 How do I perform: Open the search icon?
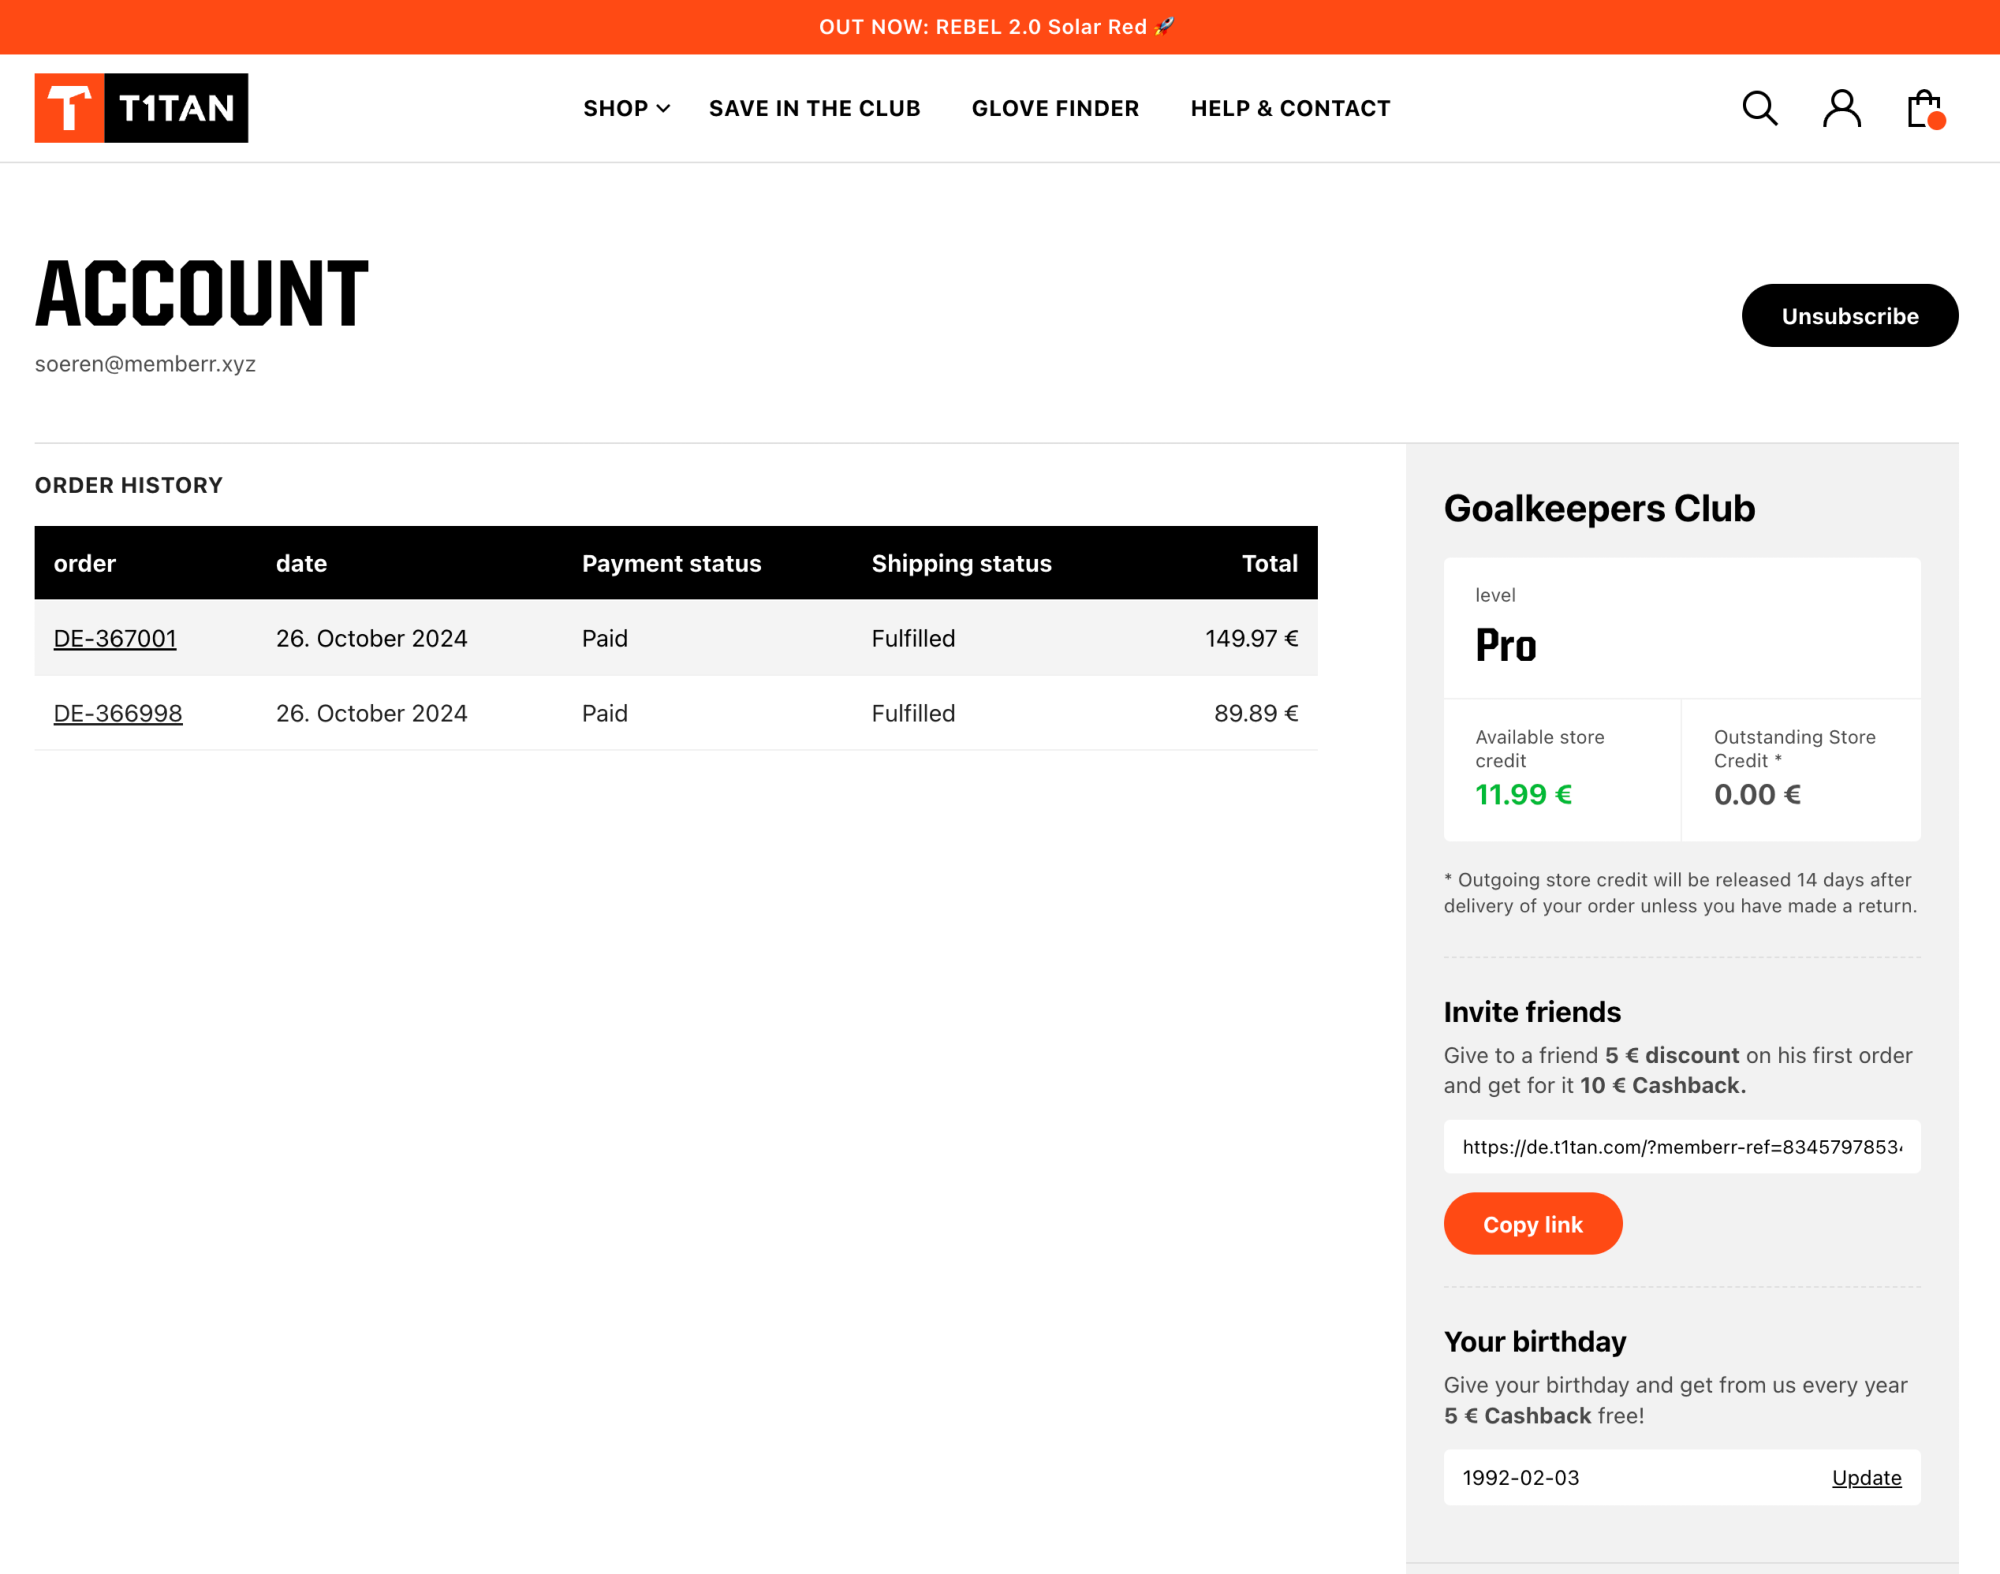pos(1763,107)
